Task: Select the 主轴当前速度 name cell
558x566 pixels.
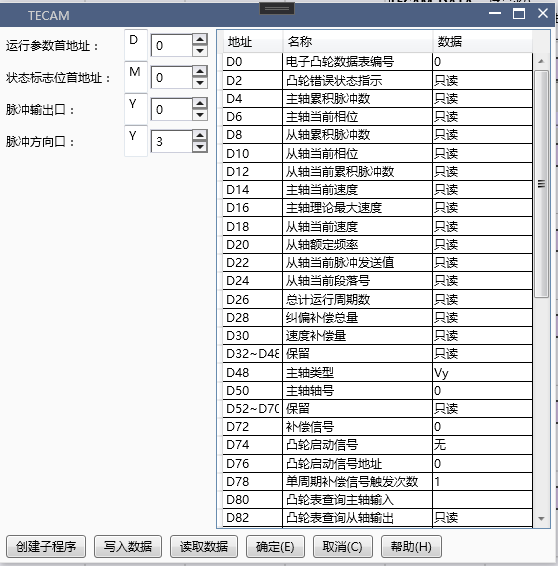Action: pyautogui.click(x=357, y=190)
